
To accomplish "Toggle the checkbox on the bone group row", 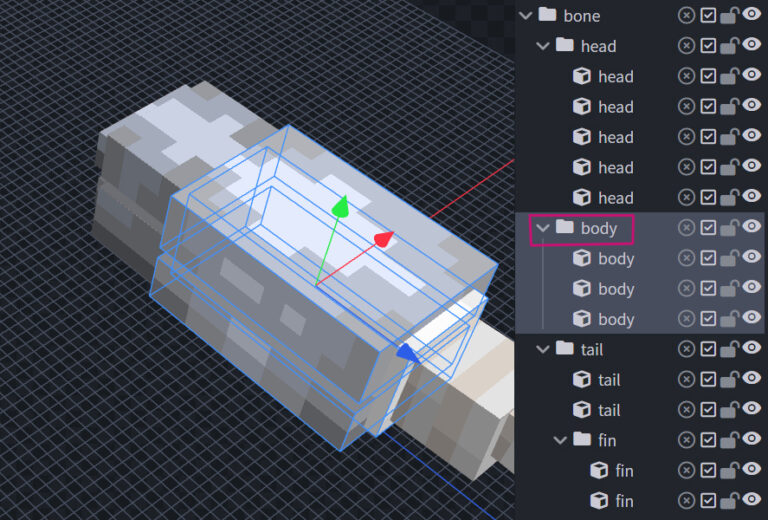I will [708, 15].
